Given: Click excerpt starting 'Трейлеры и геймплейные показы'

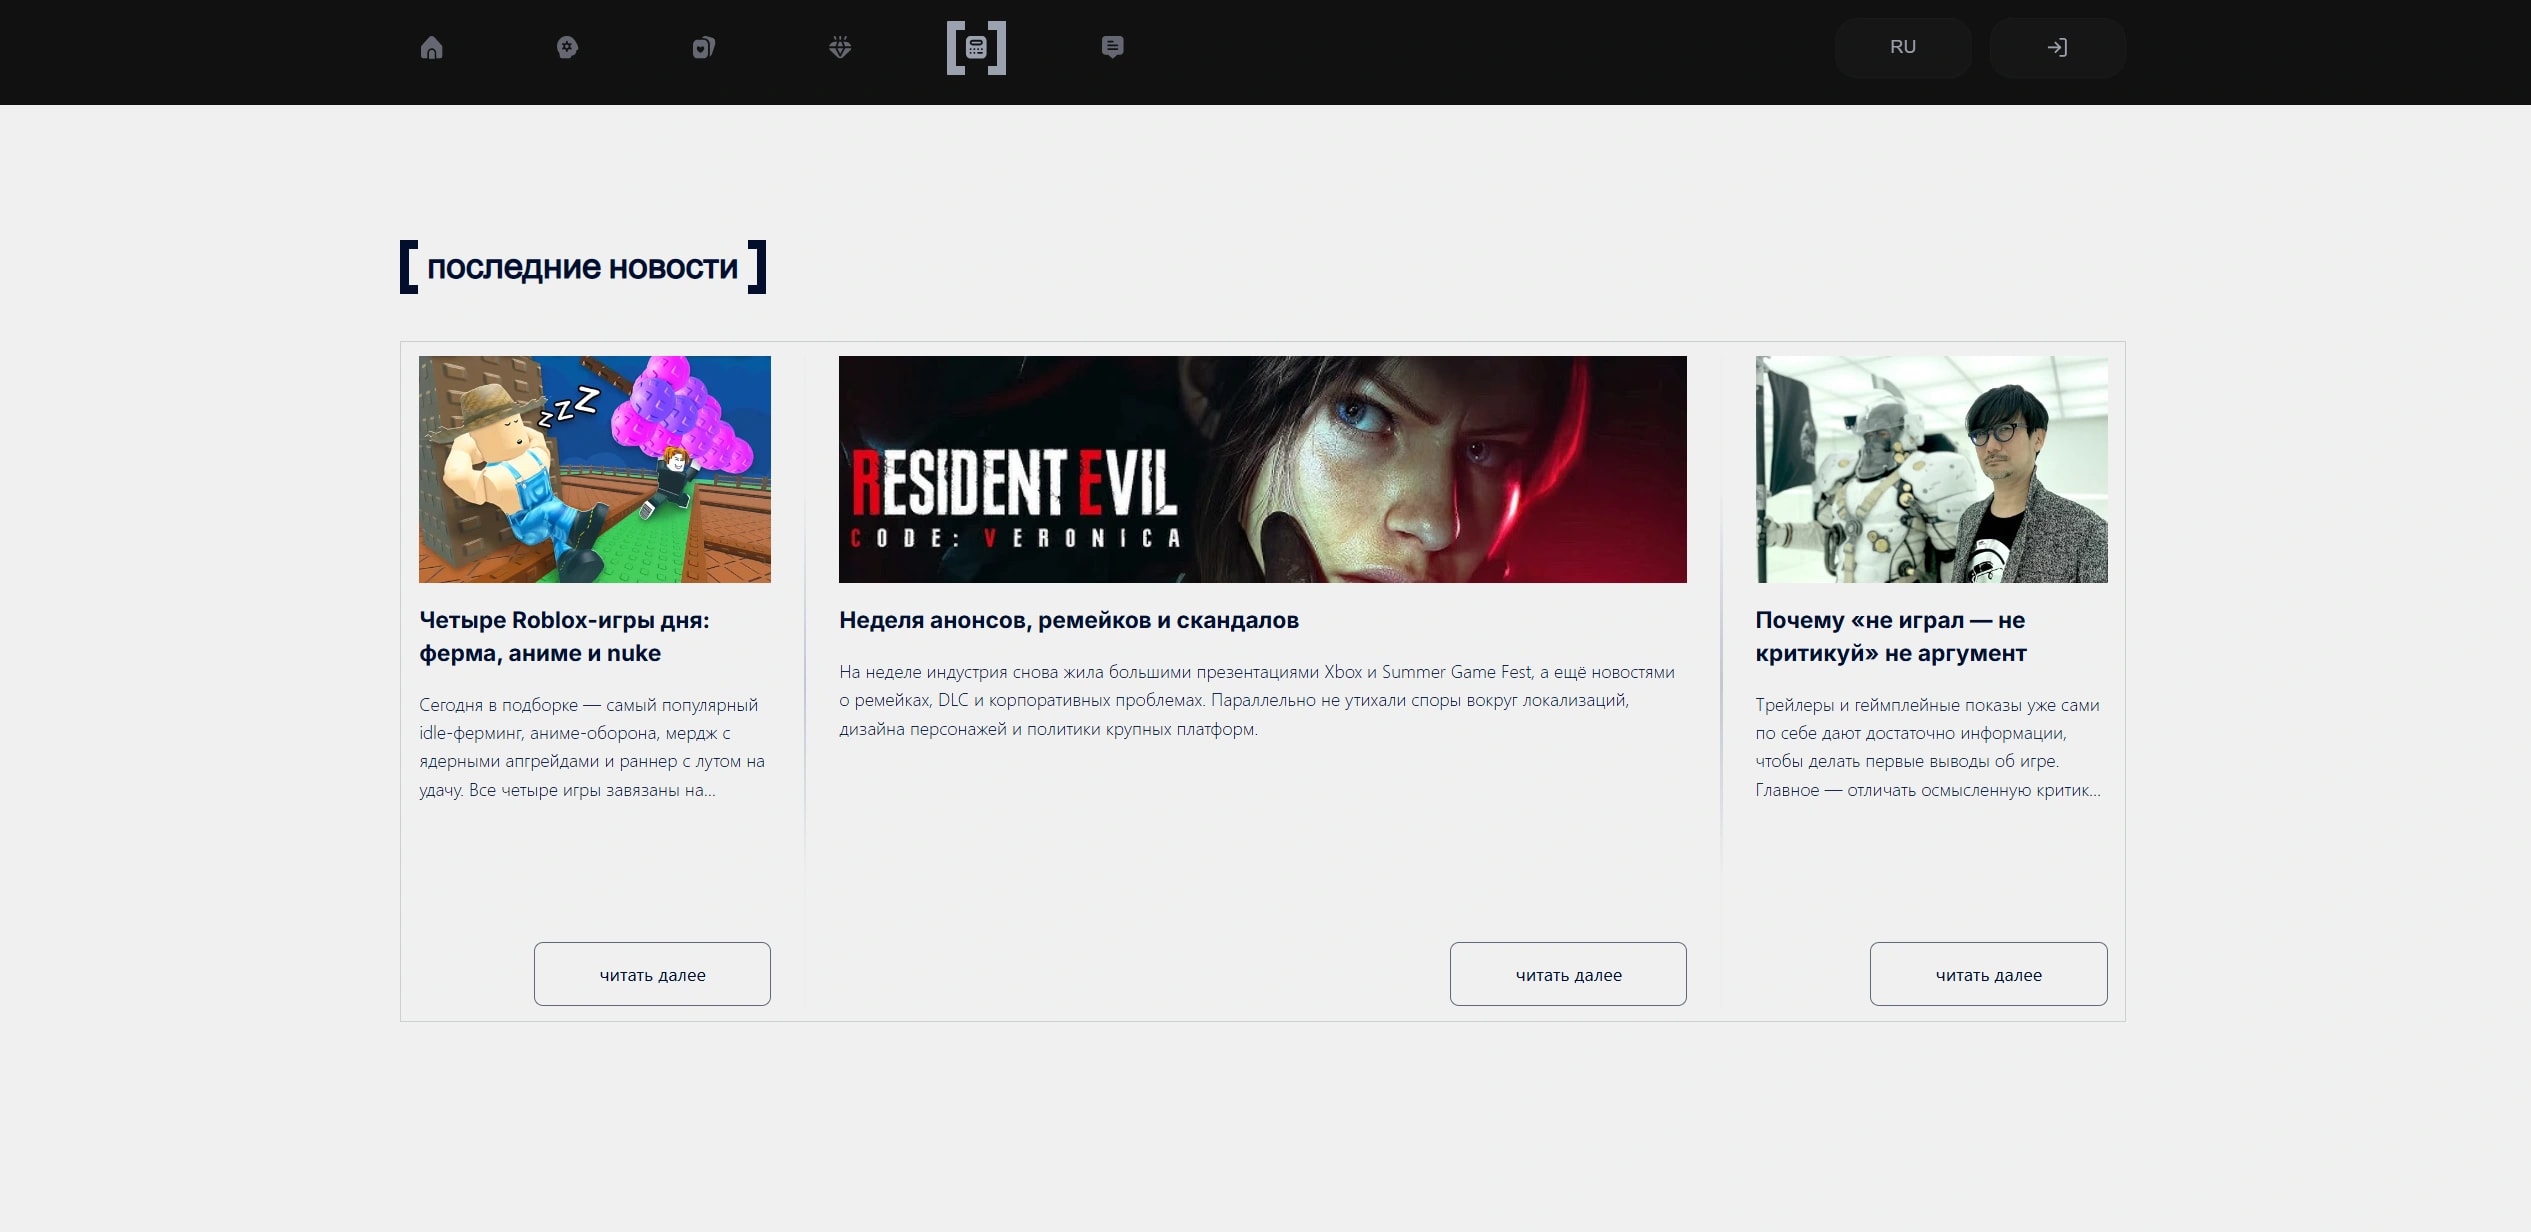Looking at the screenshot, I should tap(1928, 747).
